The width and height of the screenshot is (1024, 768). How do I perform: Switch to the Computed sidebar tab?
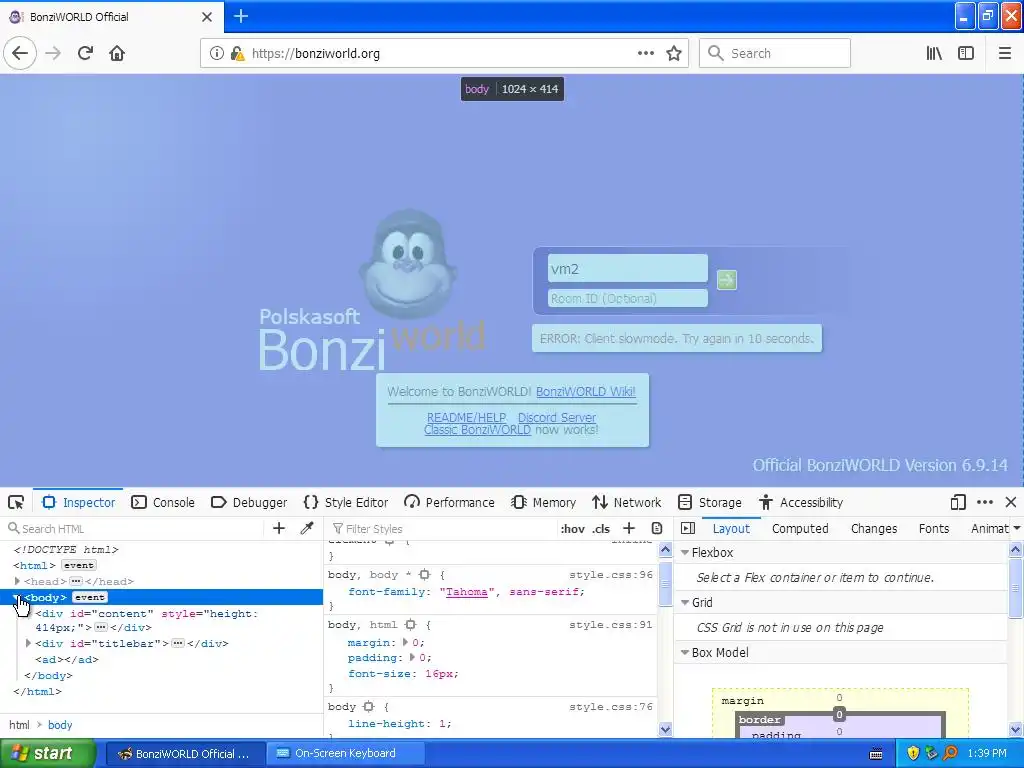[800, 528]
